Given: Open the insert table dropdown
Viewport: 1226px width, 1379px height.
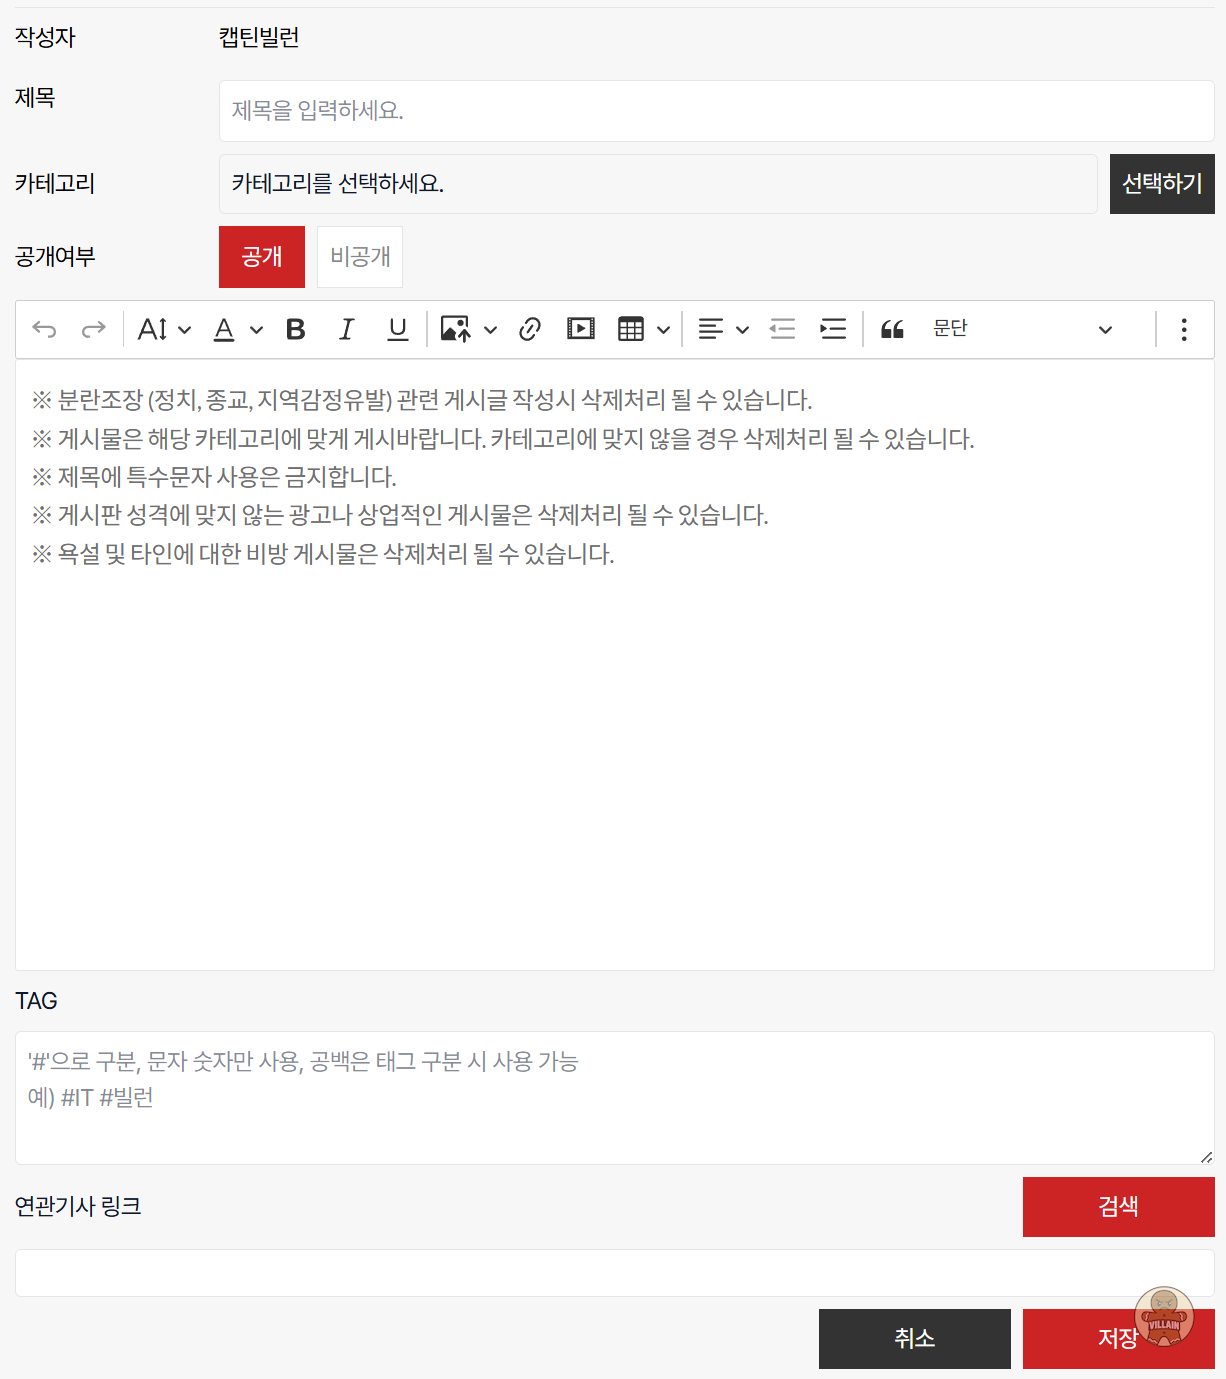Looking at the screenshot, I should pos(643,329).
